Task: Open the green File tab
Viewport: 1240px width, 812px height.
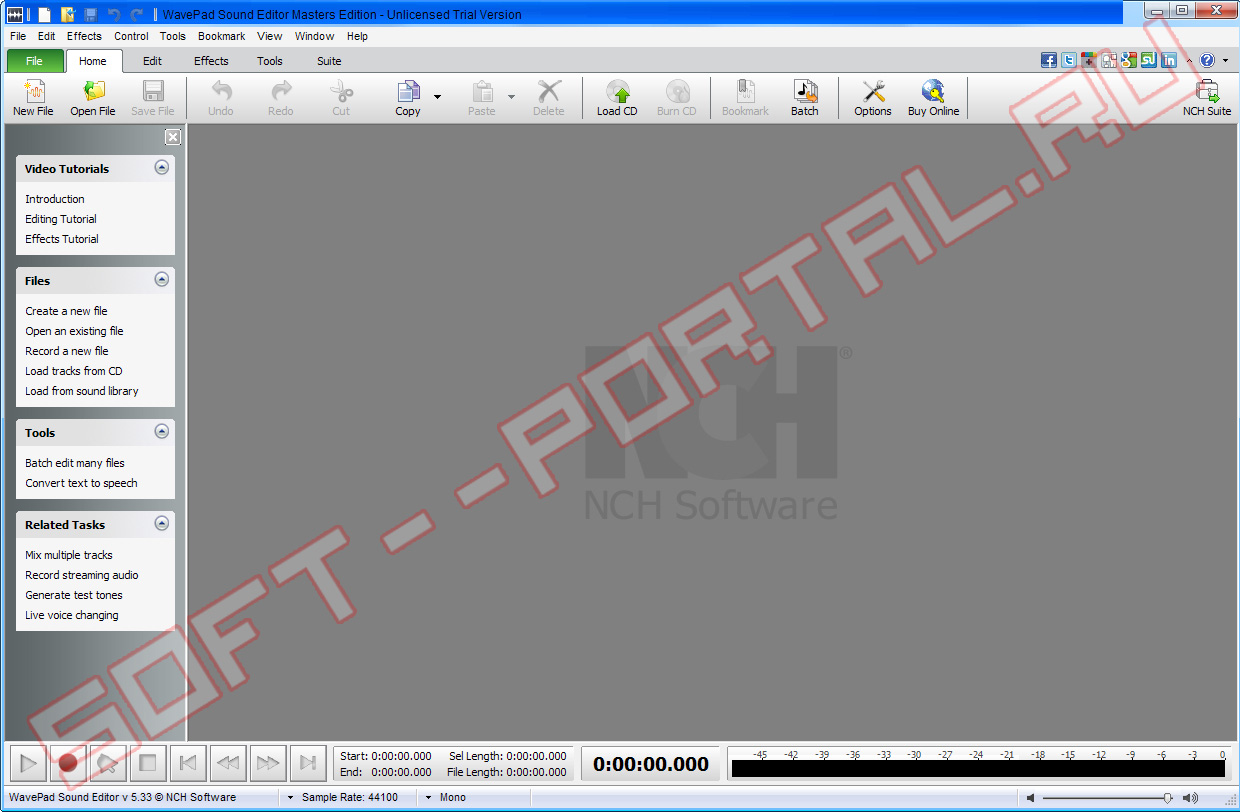Action: click(x=35, y=61)
